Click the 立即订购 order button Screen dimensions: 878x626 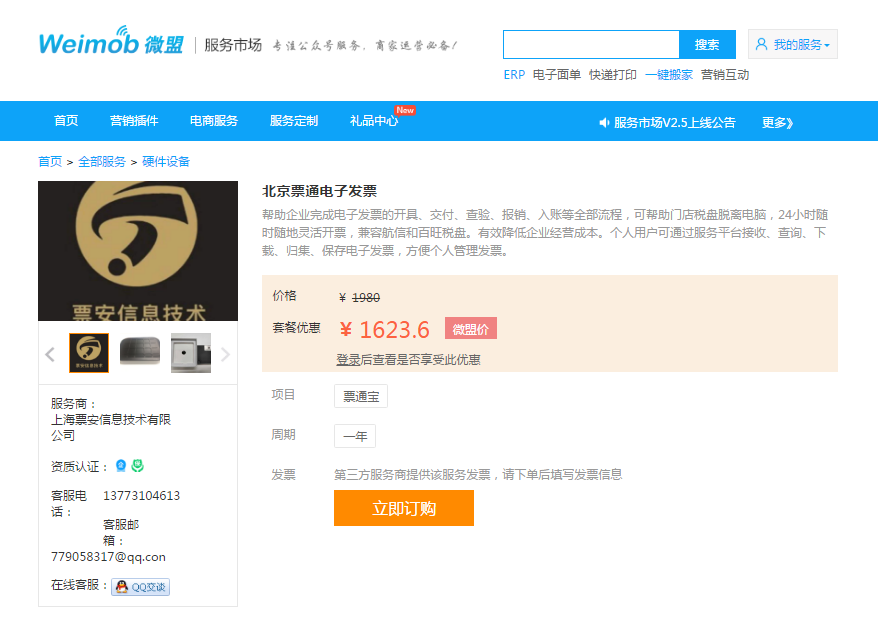coord(404,508)
